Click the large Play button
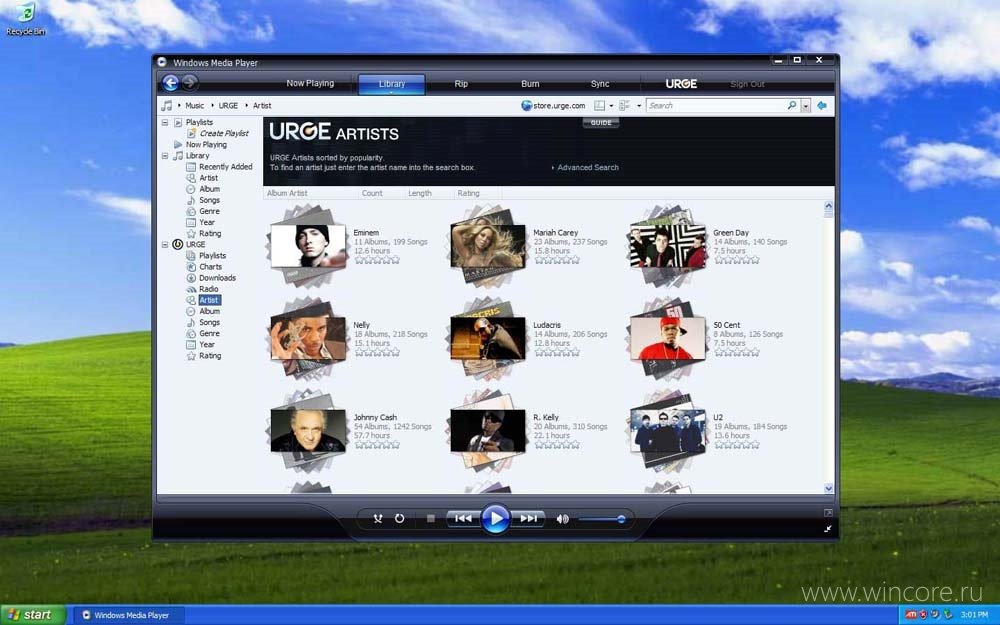This screenshot has width=1000, height=625. click(x=496, y=518)
